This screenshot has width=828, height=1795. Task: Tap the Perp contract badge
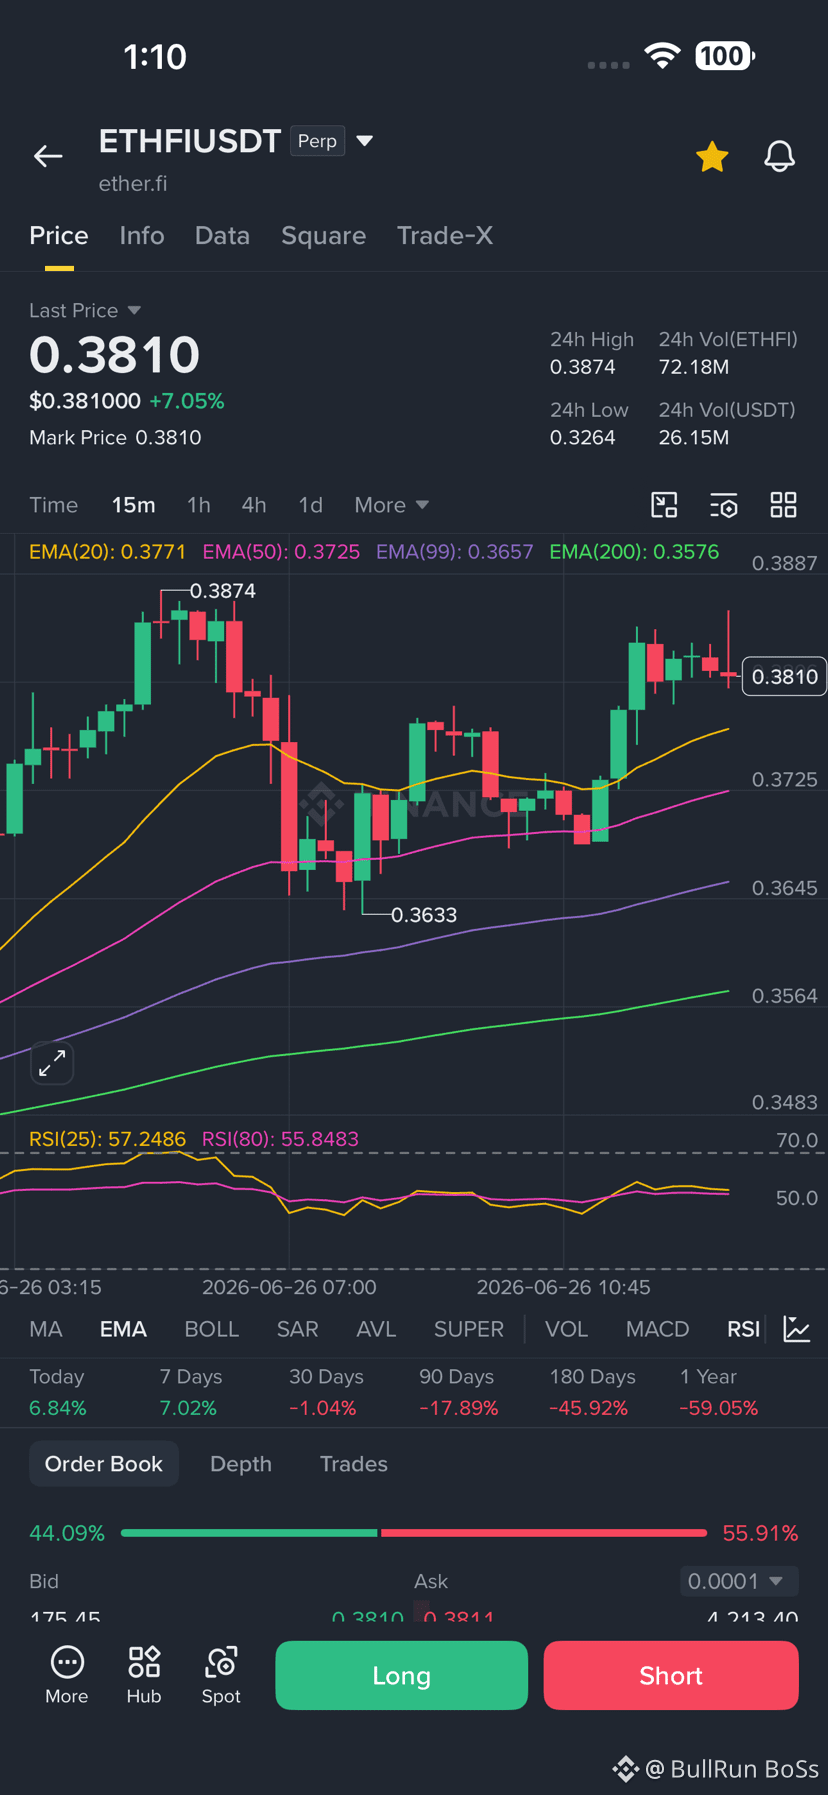tap(318, 141)
